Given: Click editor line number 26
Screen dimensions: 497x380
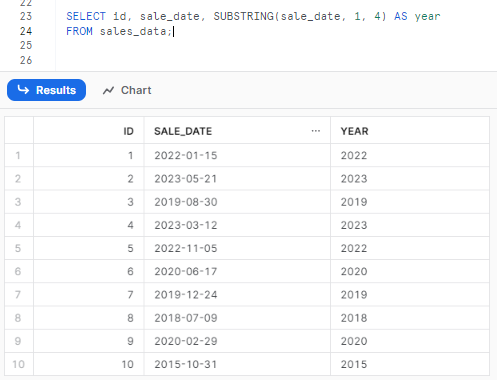Looking at the screenshot, I should 26,60.
